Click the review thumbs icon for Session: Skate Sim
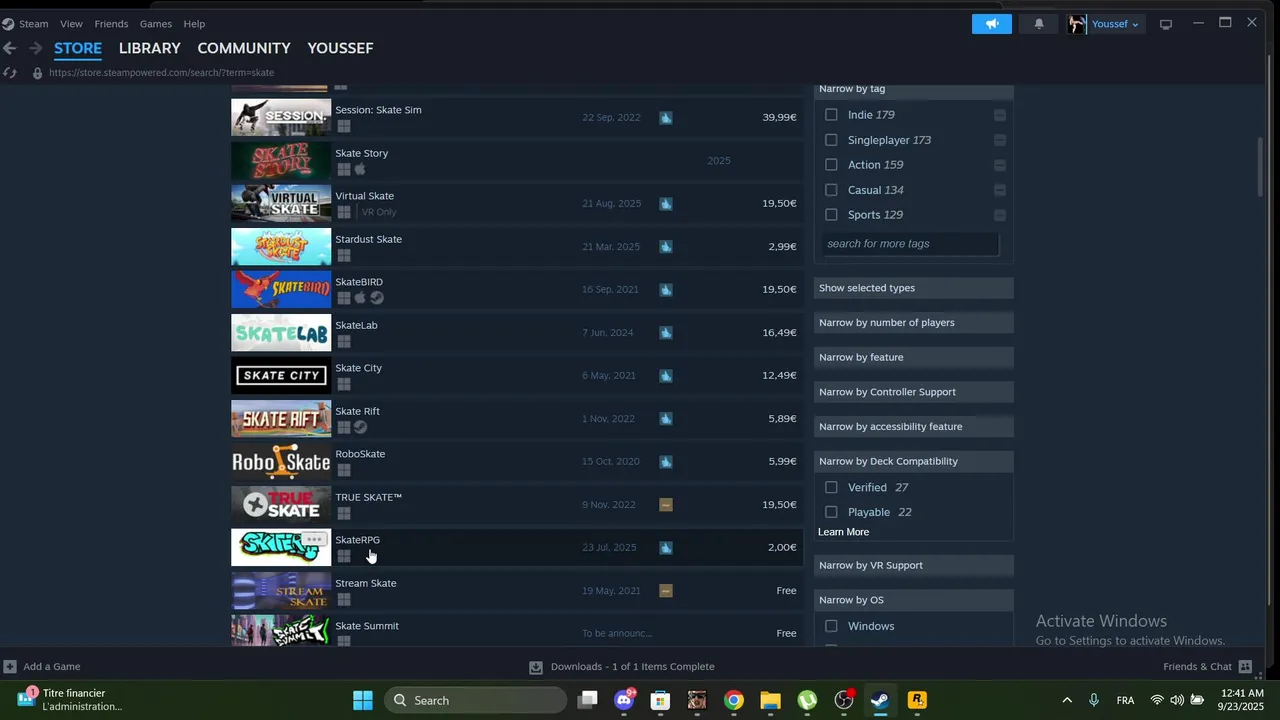This screenshot has width=1280, height=720. 666,118
